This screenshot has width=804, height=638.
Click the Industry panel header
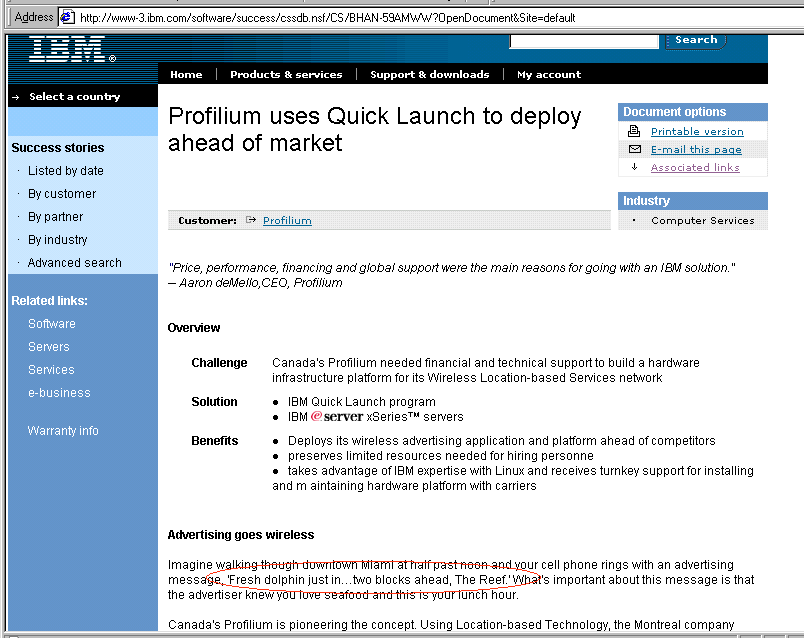pos(693,201)
